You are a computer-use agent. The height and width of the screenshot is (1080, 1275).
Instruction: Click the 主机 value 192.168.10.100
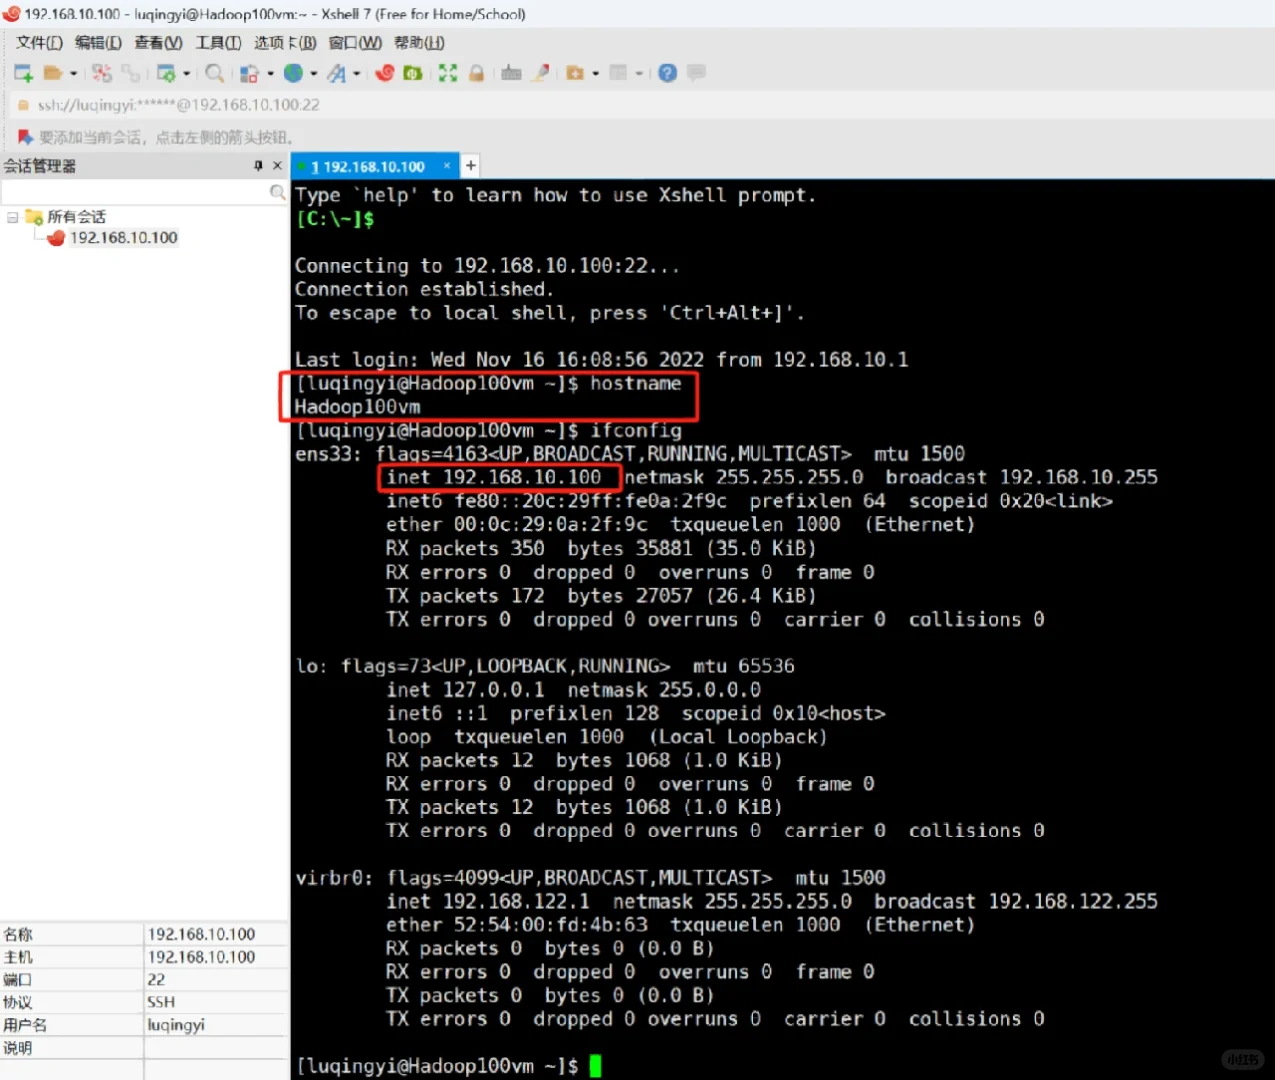[x=201, y=957]
